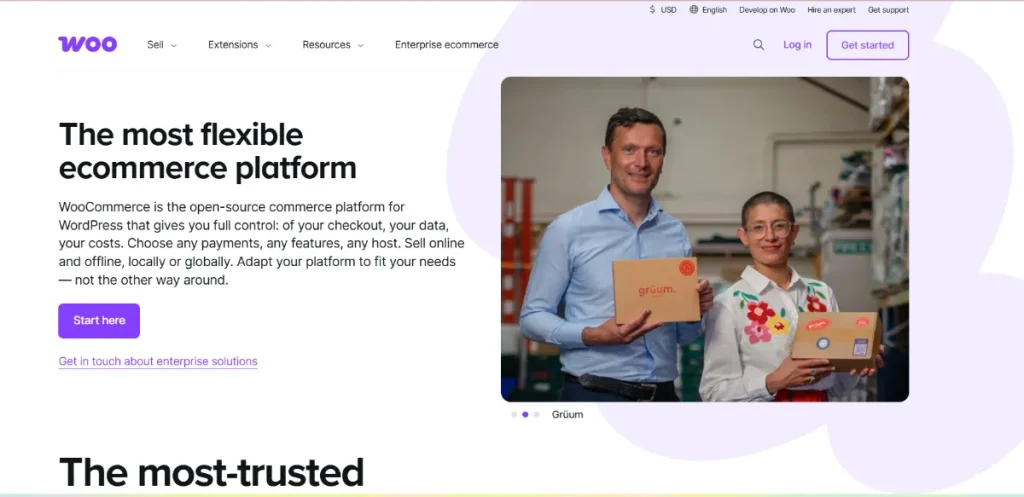Select the first carousel dot

point(514,414)
